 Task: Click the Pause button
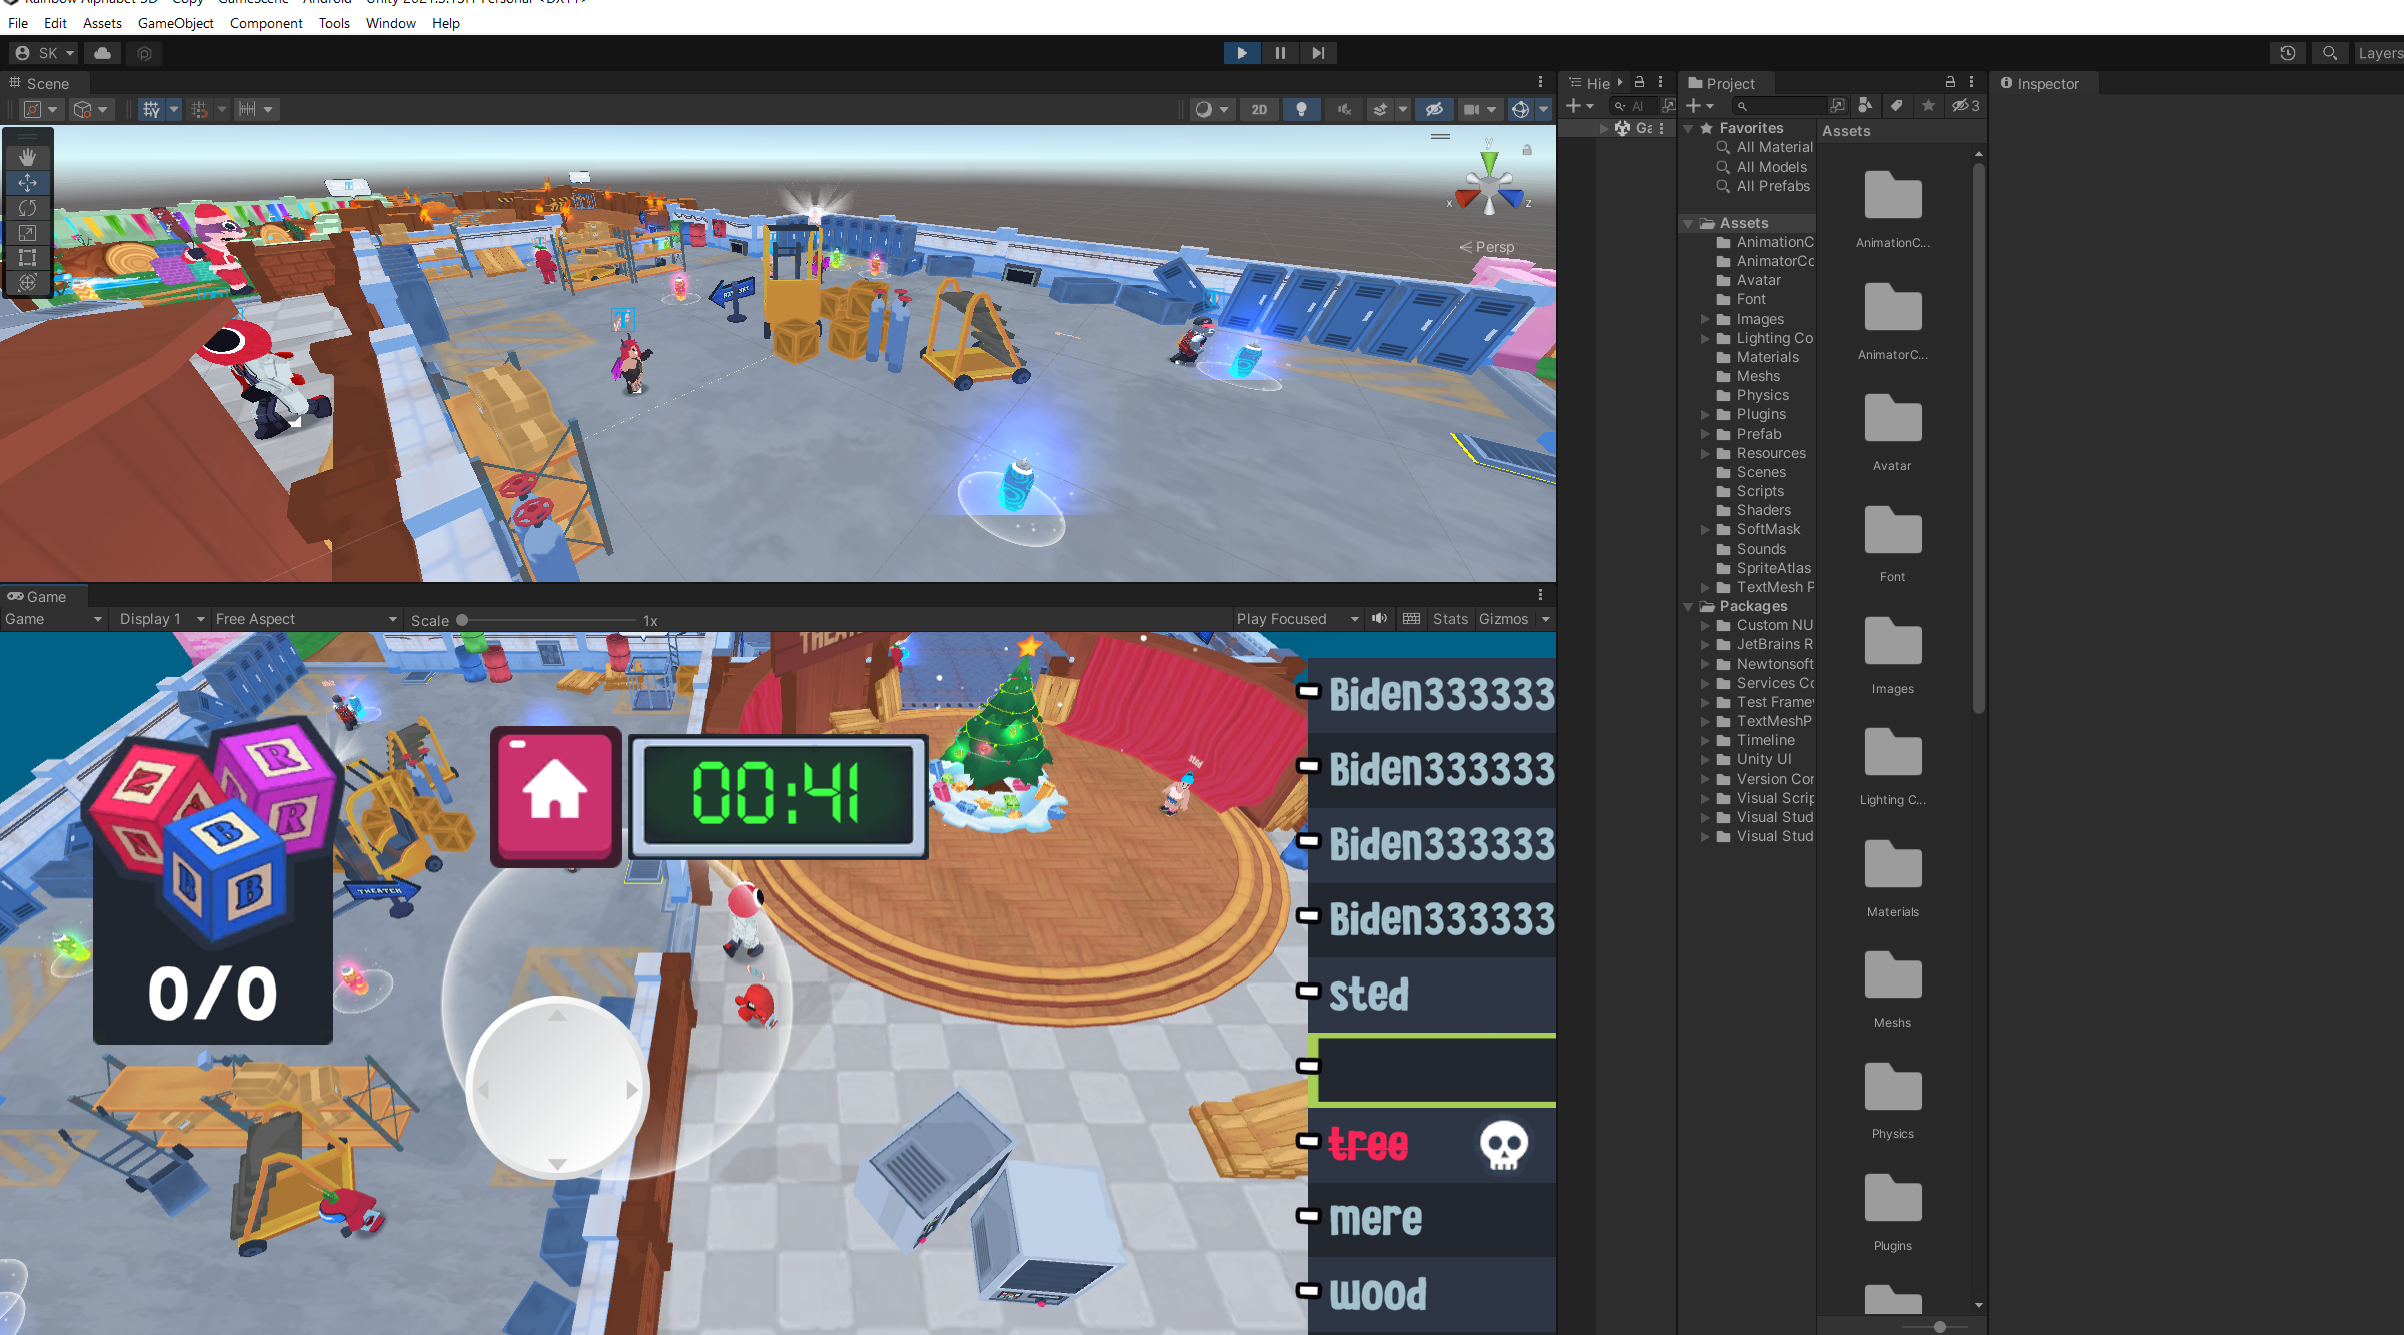[x=1280, y=53]
